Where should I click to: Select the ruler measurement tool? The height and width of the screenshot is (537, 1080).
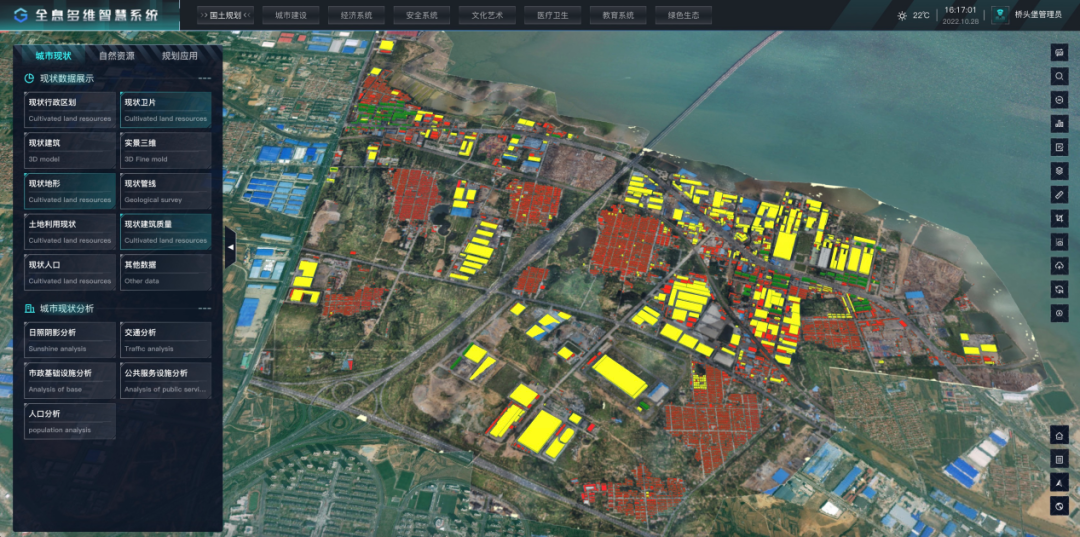tap(1059, 194)
